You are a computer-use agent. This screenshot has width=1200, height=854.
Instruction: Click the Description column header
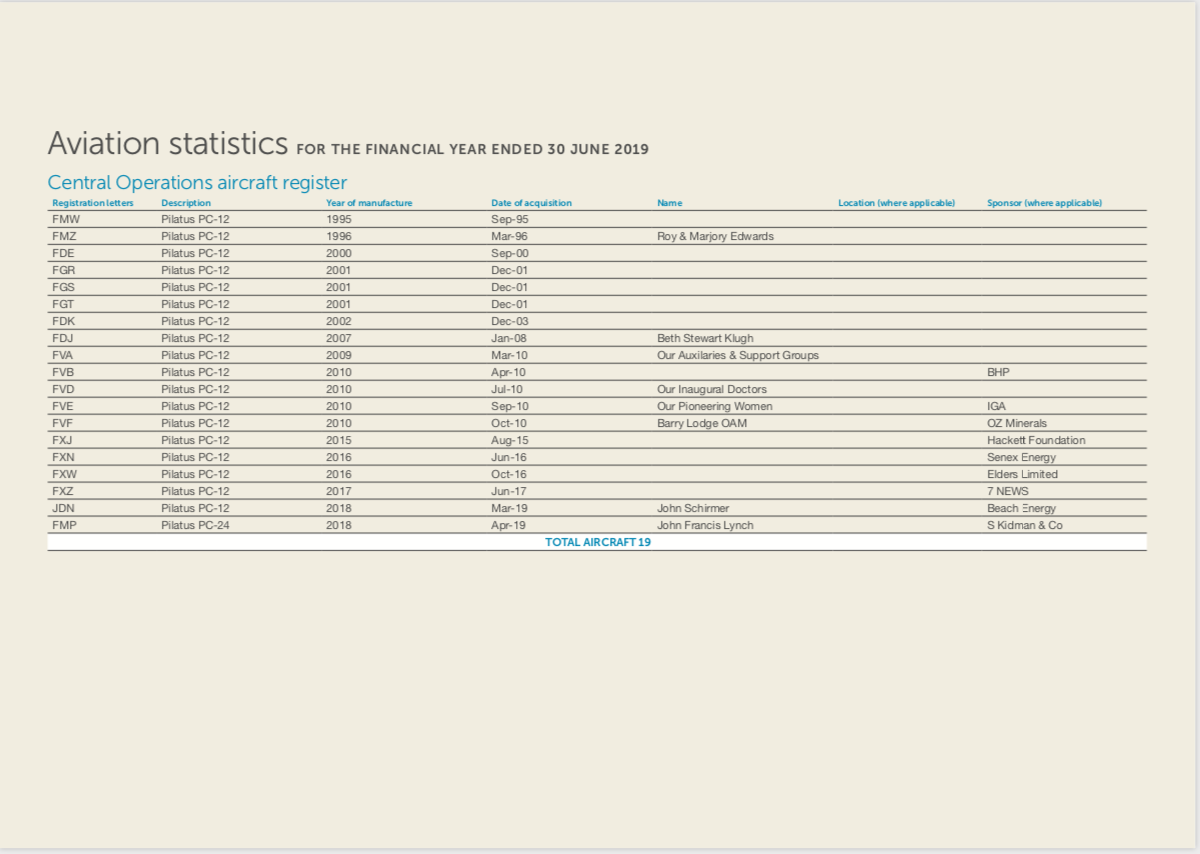tap(185, 202)
